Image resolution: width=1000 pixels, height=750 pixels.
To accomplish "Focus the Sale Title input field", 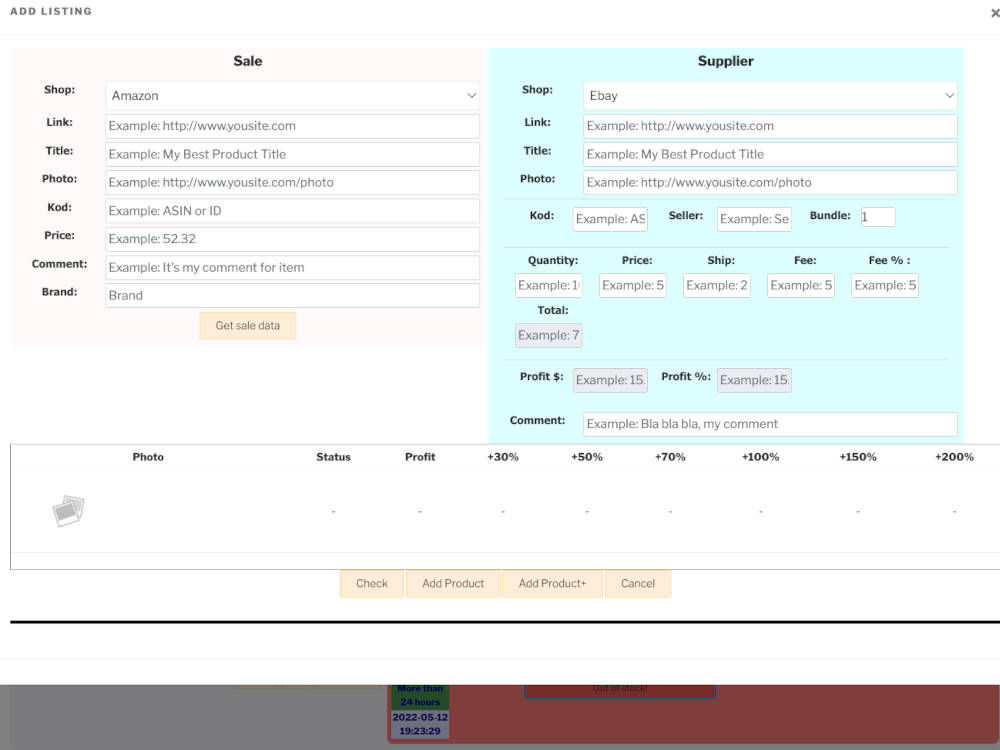I will click(x=293, y=154).
